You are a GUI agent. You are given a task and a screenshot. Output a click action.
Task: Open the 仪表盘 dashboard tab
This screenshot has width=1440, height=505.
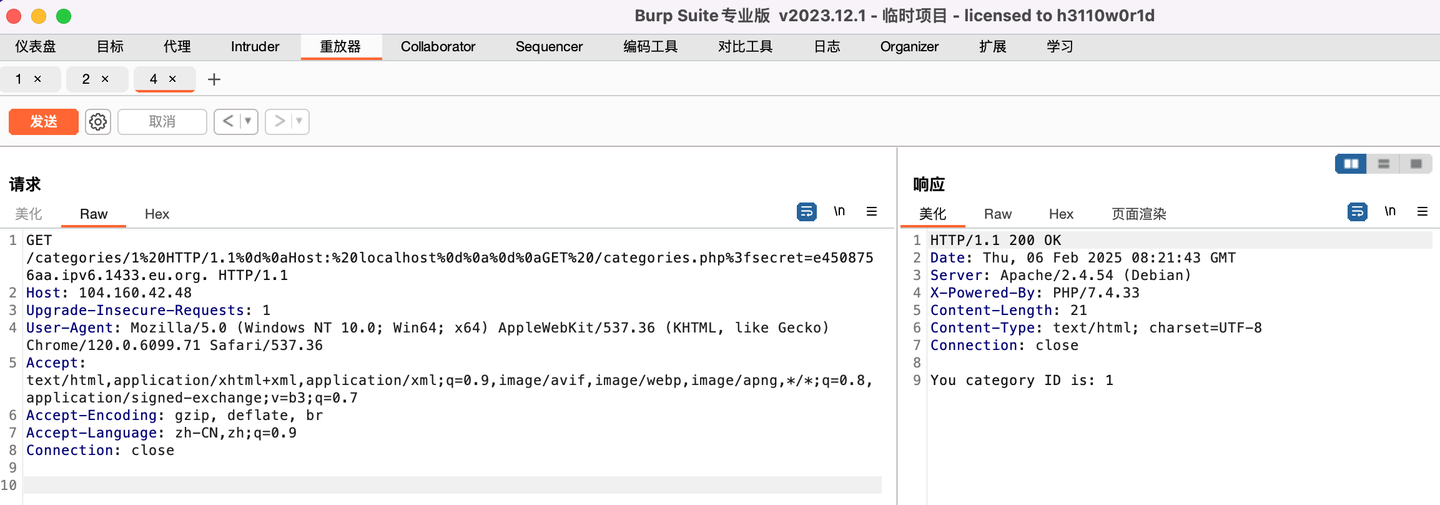[x=35, y=46]
